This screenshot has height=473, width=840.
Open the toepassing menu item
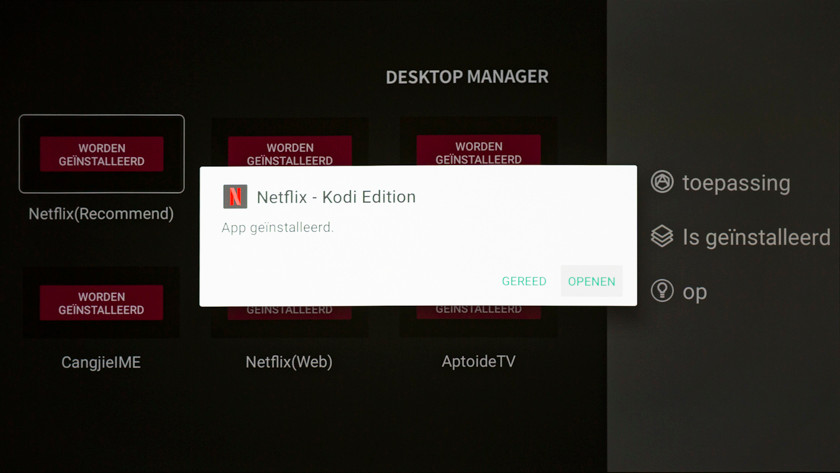coord(721,183)
